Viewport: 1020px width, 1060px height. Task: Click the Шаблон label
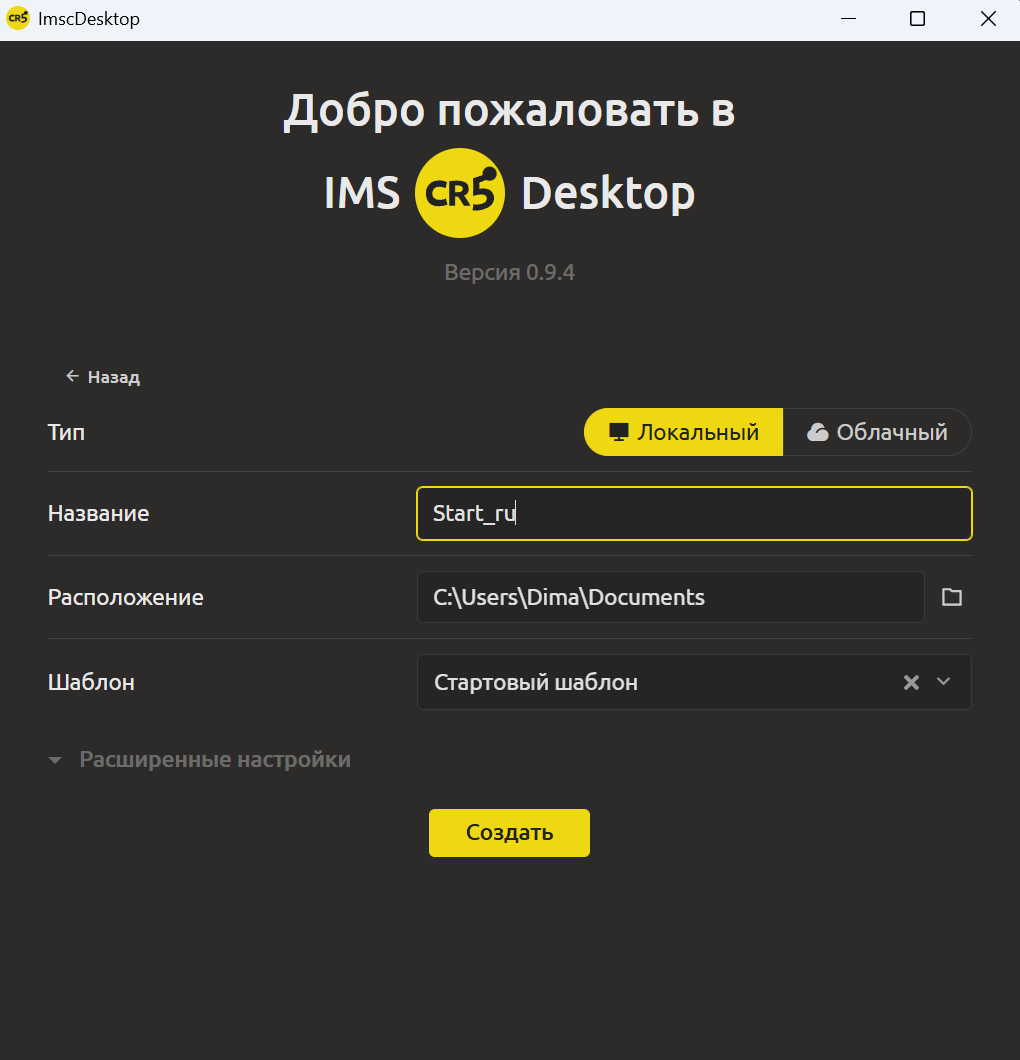[x=91, y=682]
